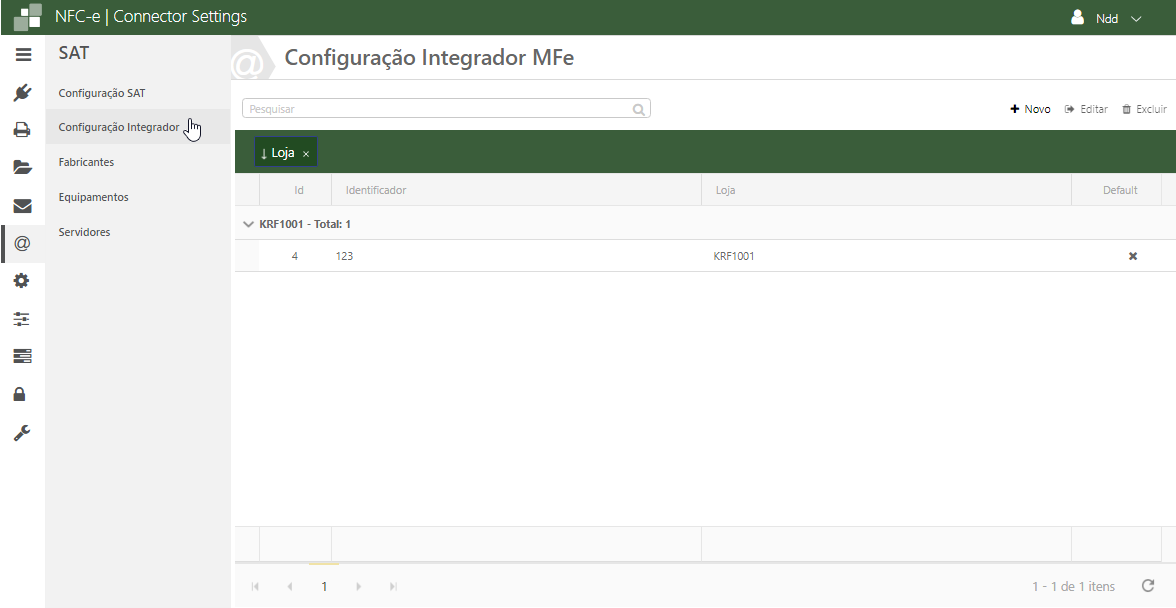Open the wrench tools icon in sidebar

[22, 432]
